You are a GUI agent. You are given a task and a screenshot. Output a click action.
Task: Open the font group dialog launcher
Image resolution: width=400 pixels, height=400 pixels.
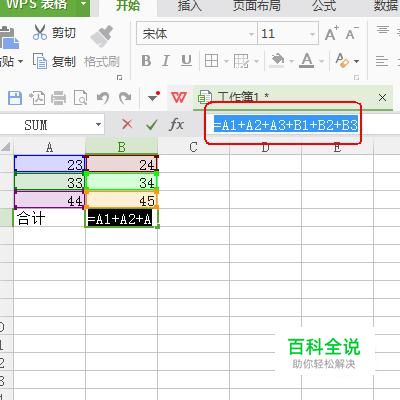pos(356,77)
